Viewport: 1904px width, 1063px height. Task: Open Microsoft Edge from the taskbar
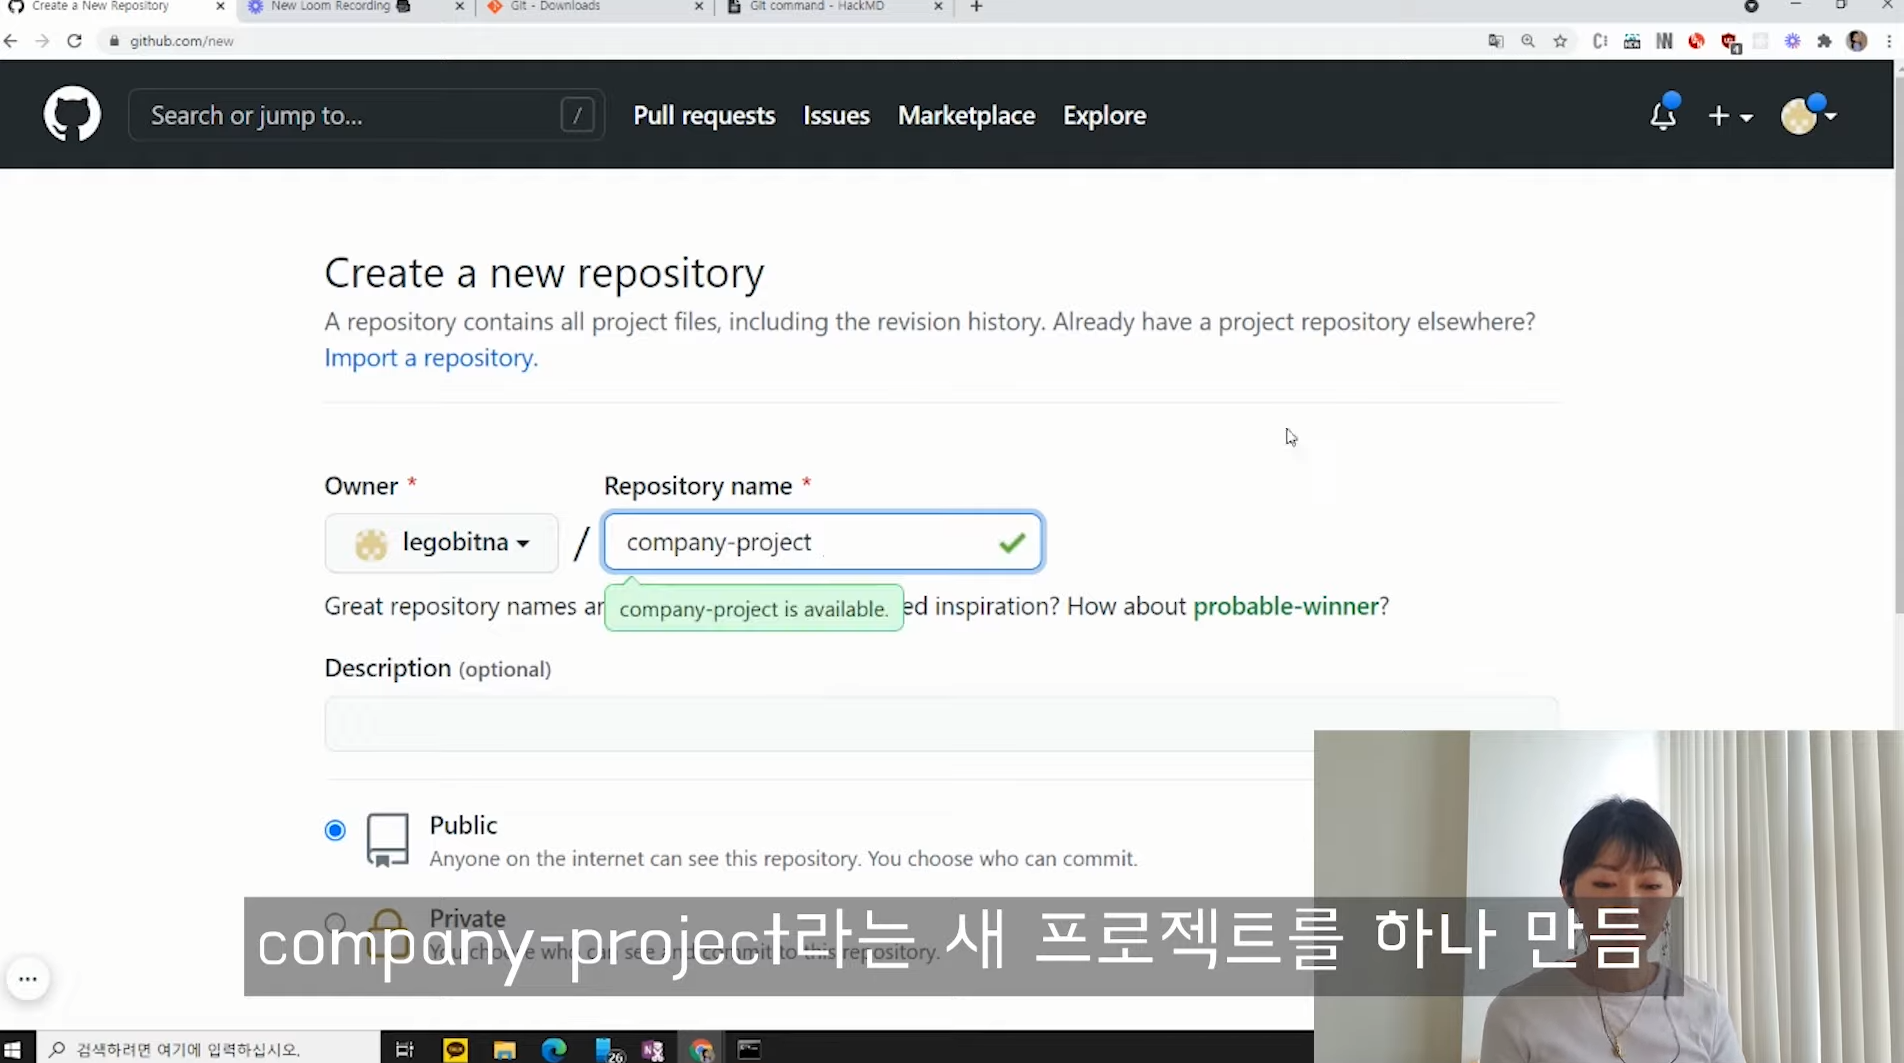[553, 1049]
